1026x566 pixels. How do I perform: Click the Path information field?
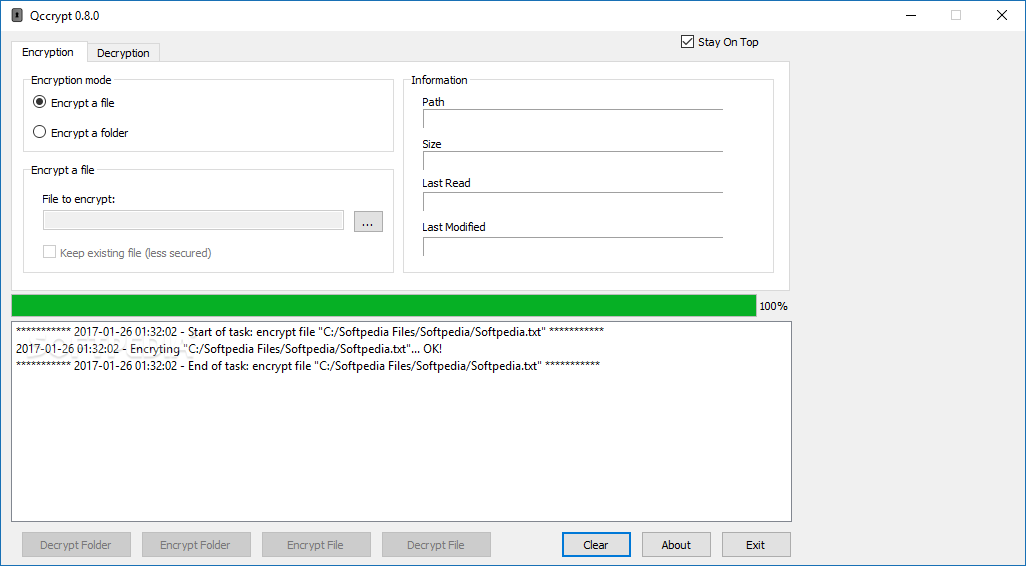pos(573,118)
